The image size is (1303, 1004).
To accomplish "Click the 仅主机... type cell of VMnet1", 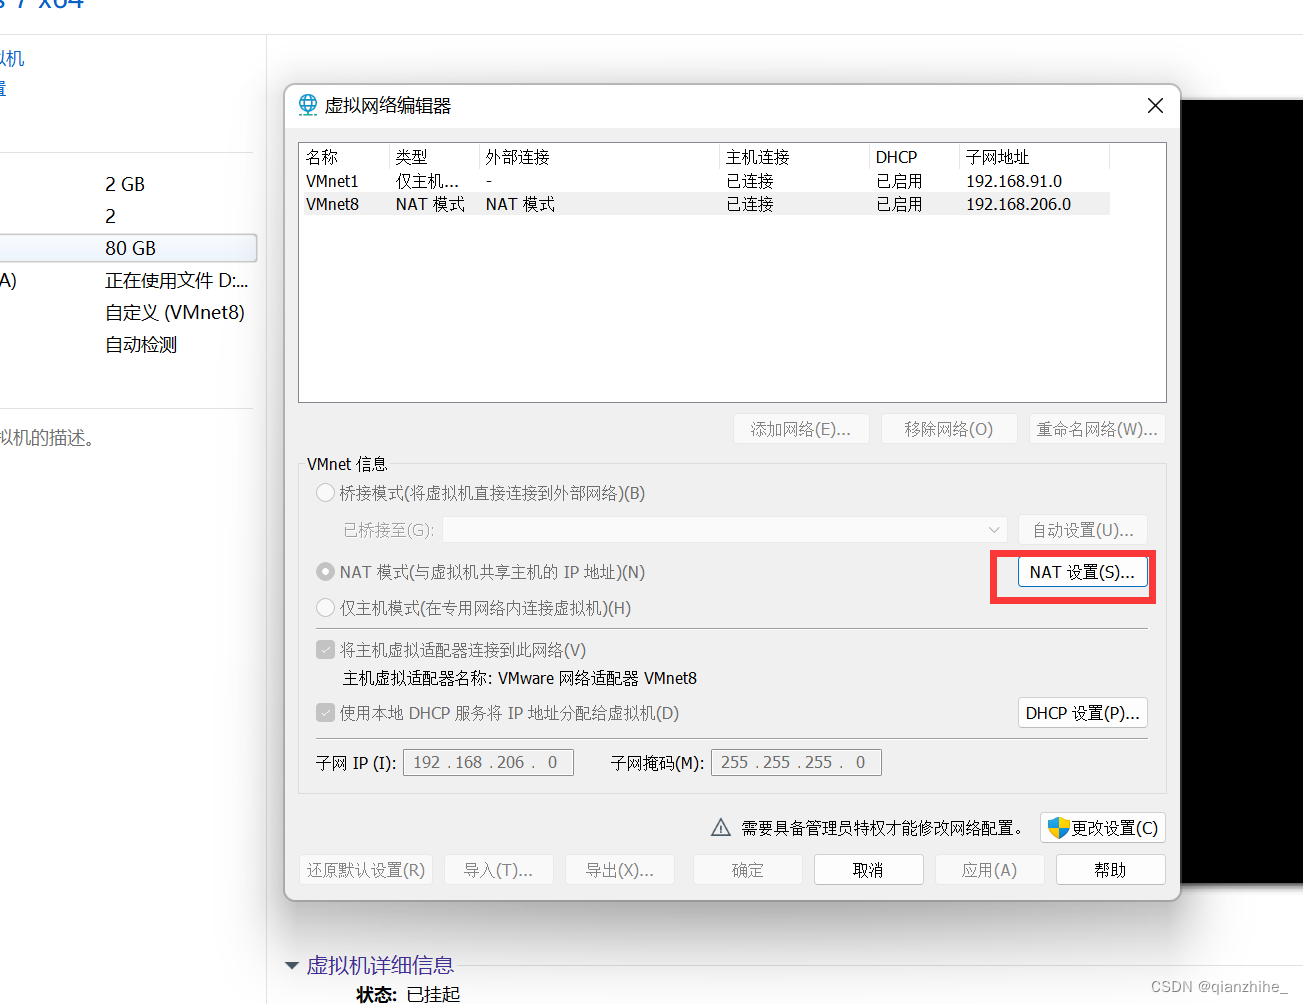I will pyautogui.click(x=427, y=181).
